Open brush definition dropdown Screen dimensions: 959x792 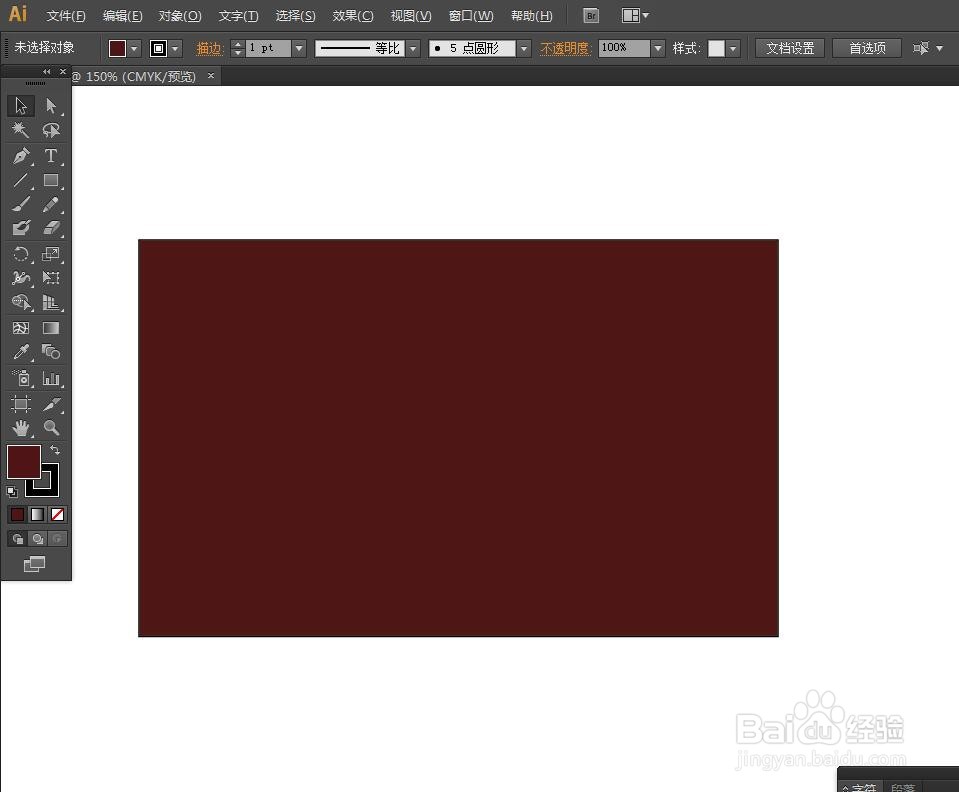[524, 48]
